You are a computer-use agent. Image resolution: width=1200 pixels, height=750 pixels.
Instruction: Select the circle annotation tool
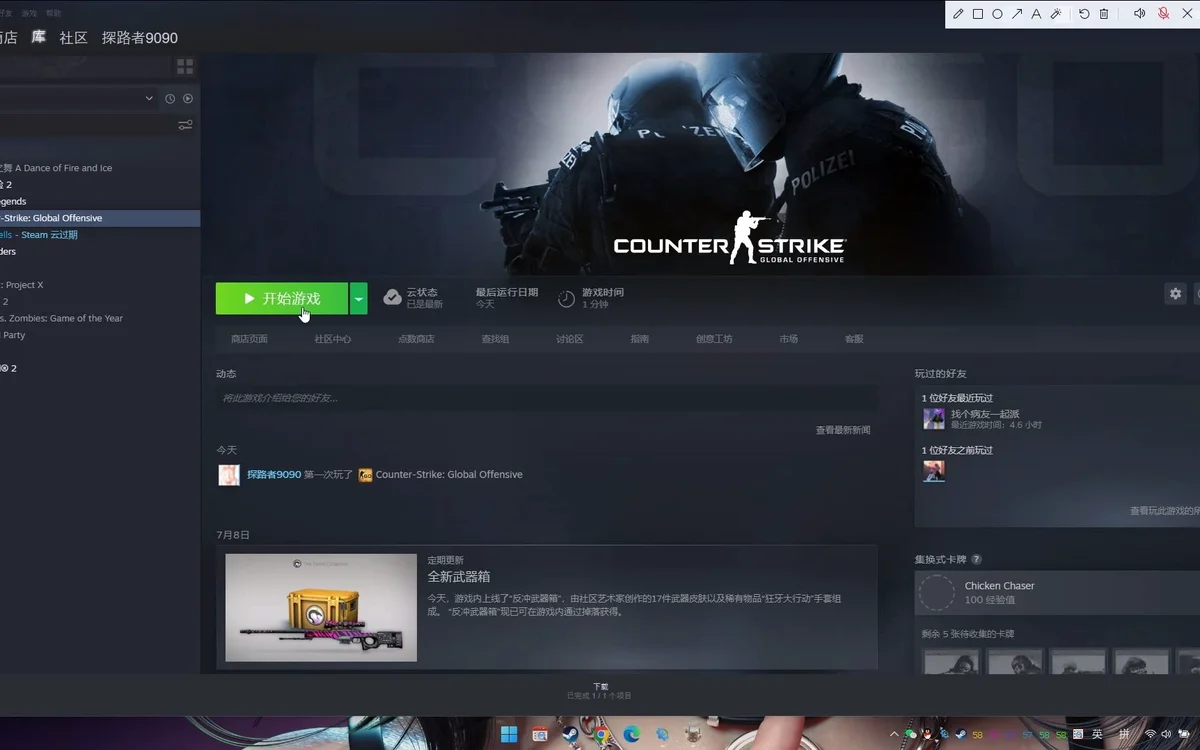[x=997, y=14]
